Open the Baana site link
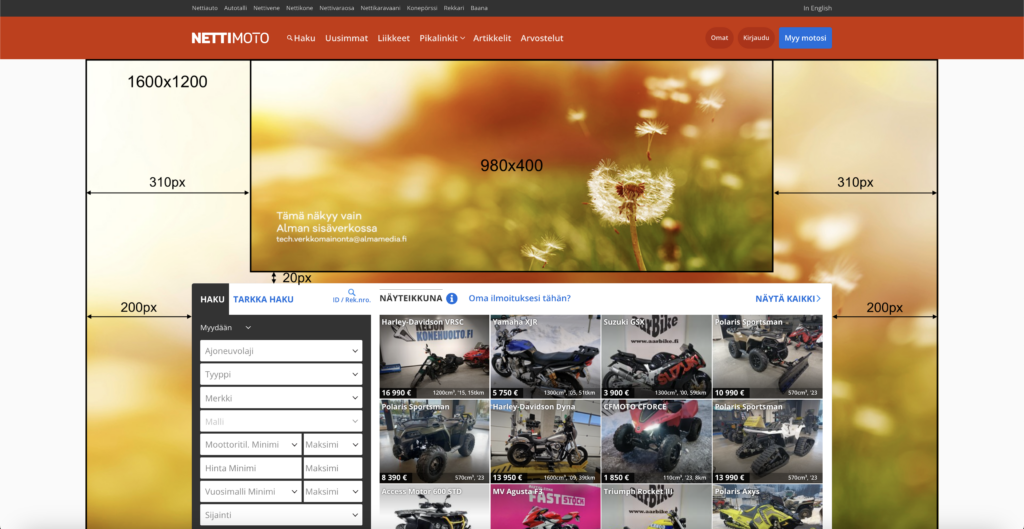This screenshot has height=529, width=1024. 479,8
